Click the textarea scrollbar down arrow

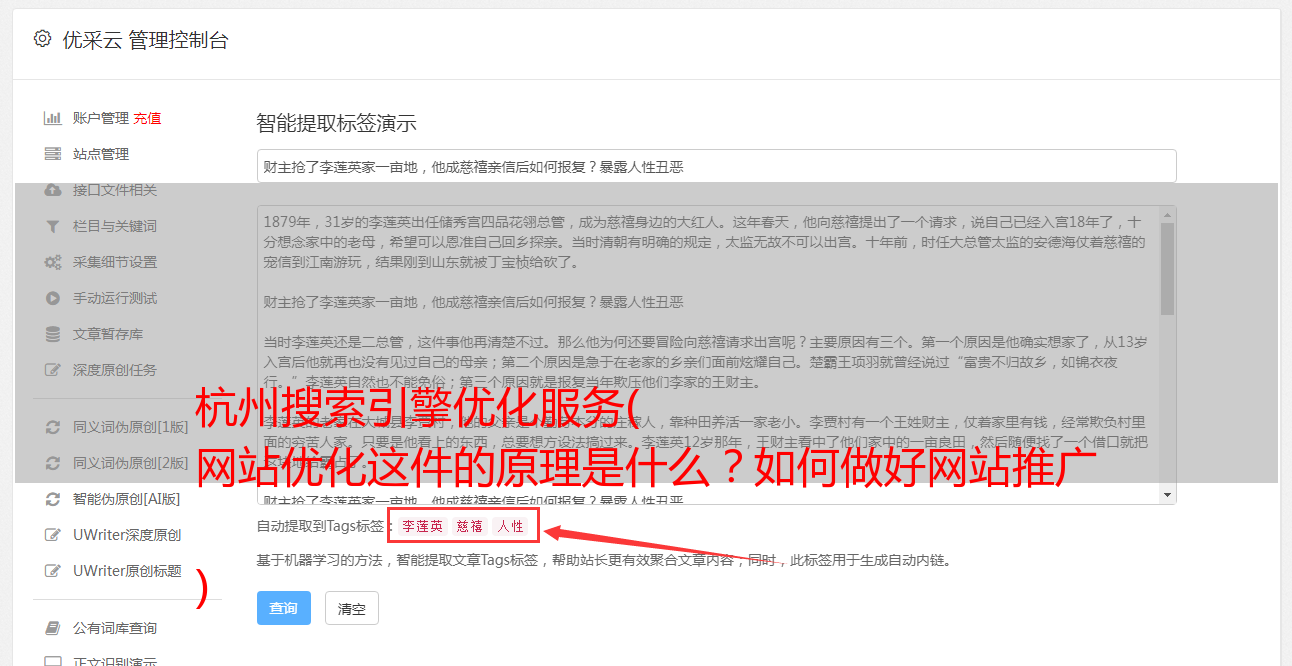1168,495
